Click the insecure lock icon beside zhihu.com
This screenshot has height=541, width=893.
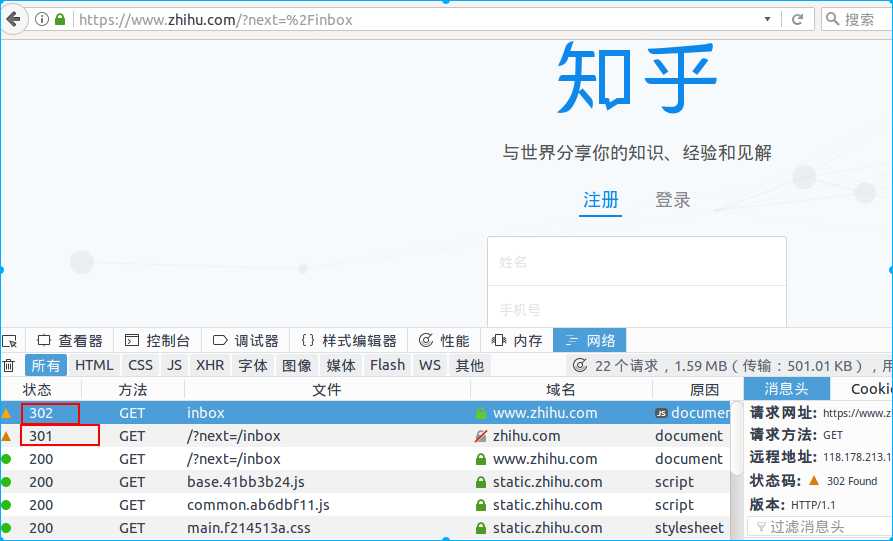(x=481, y=436)
